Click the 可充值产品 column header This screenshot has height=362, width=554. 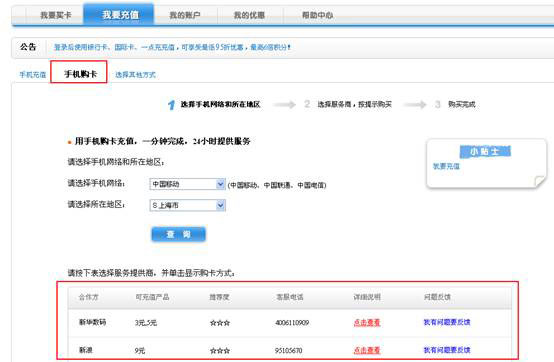pos(152,297)
